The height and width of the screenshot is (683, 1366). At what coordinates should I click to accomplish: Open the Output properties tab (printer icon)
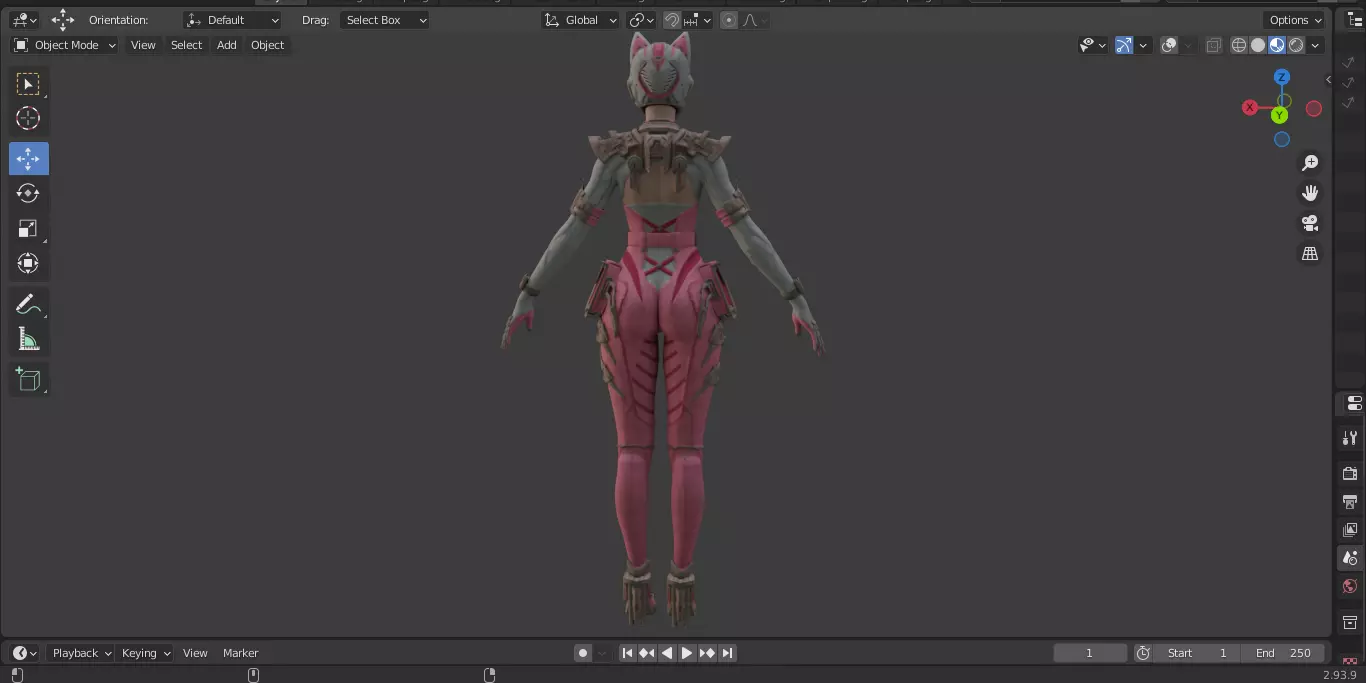click(x=1350, y=501)
